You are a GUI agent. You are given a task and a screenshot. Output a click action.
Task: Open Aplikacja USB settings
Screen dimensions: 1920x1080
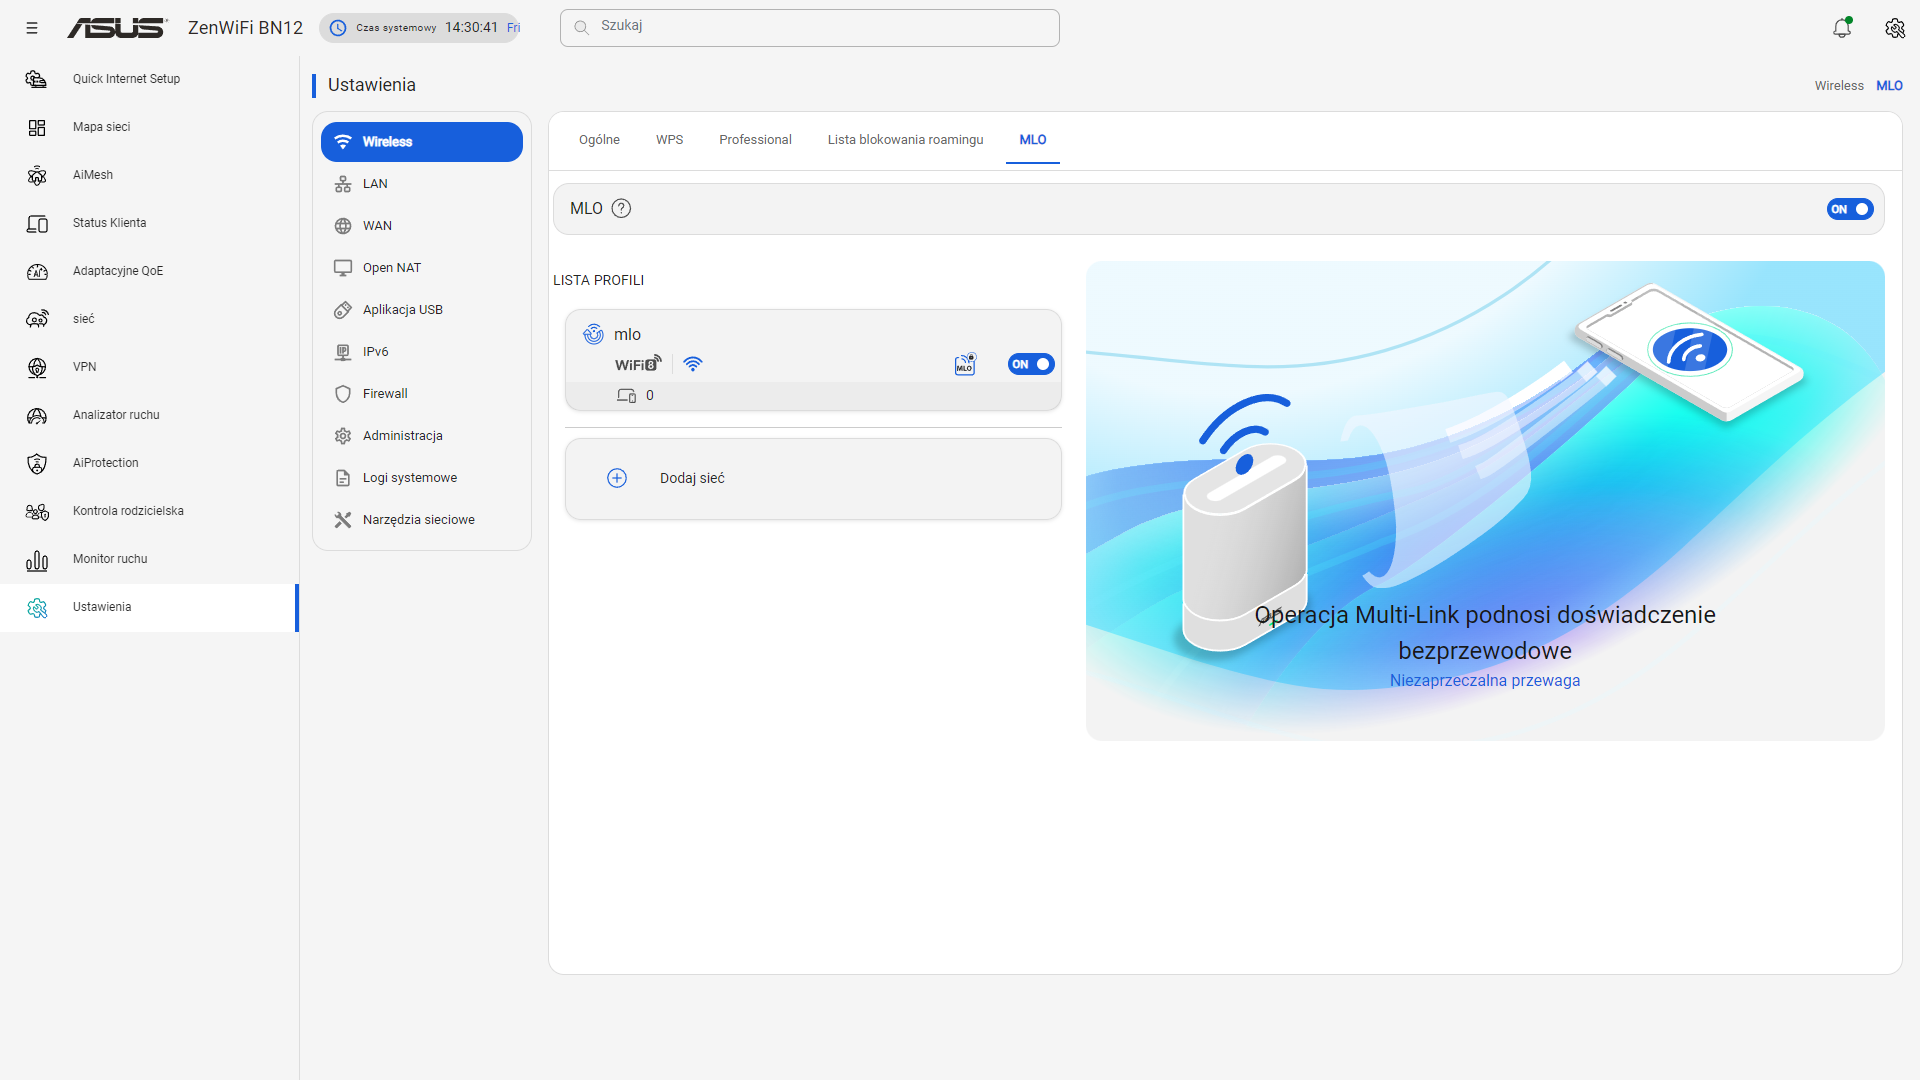422,310
